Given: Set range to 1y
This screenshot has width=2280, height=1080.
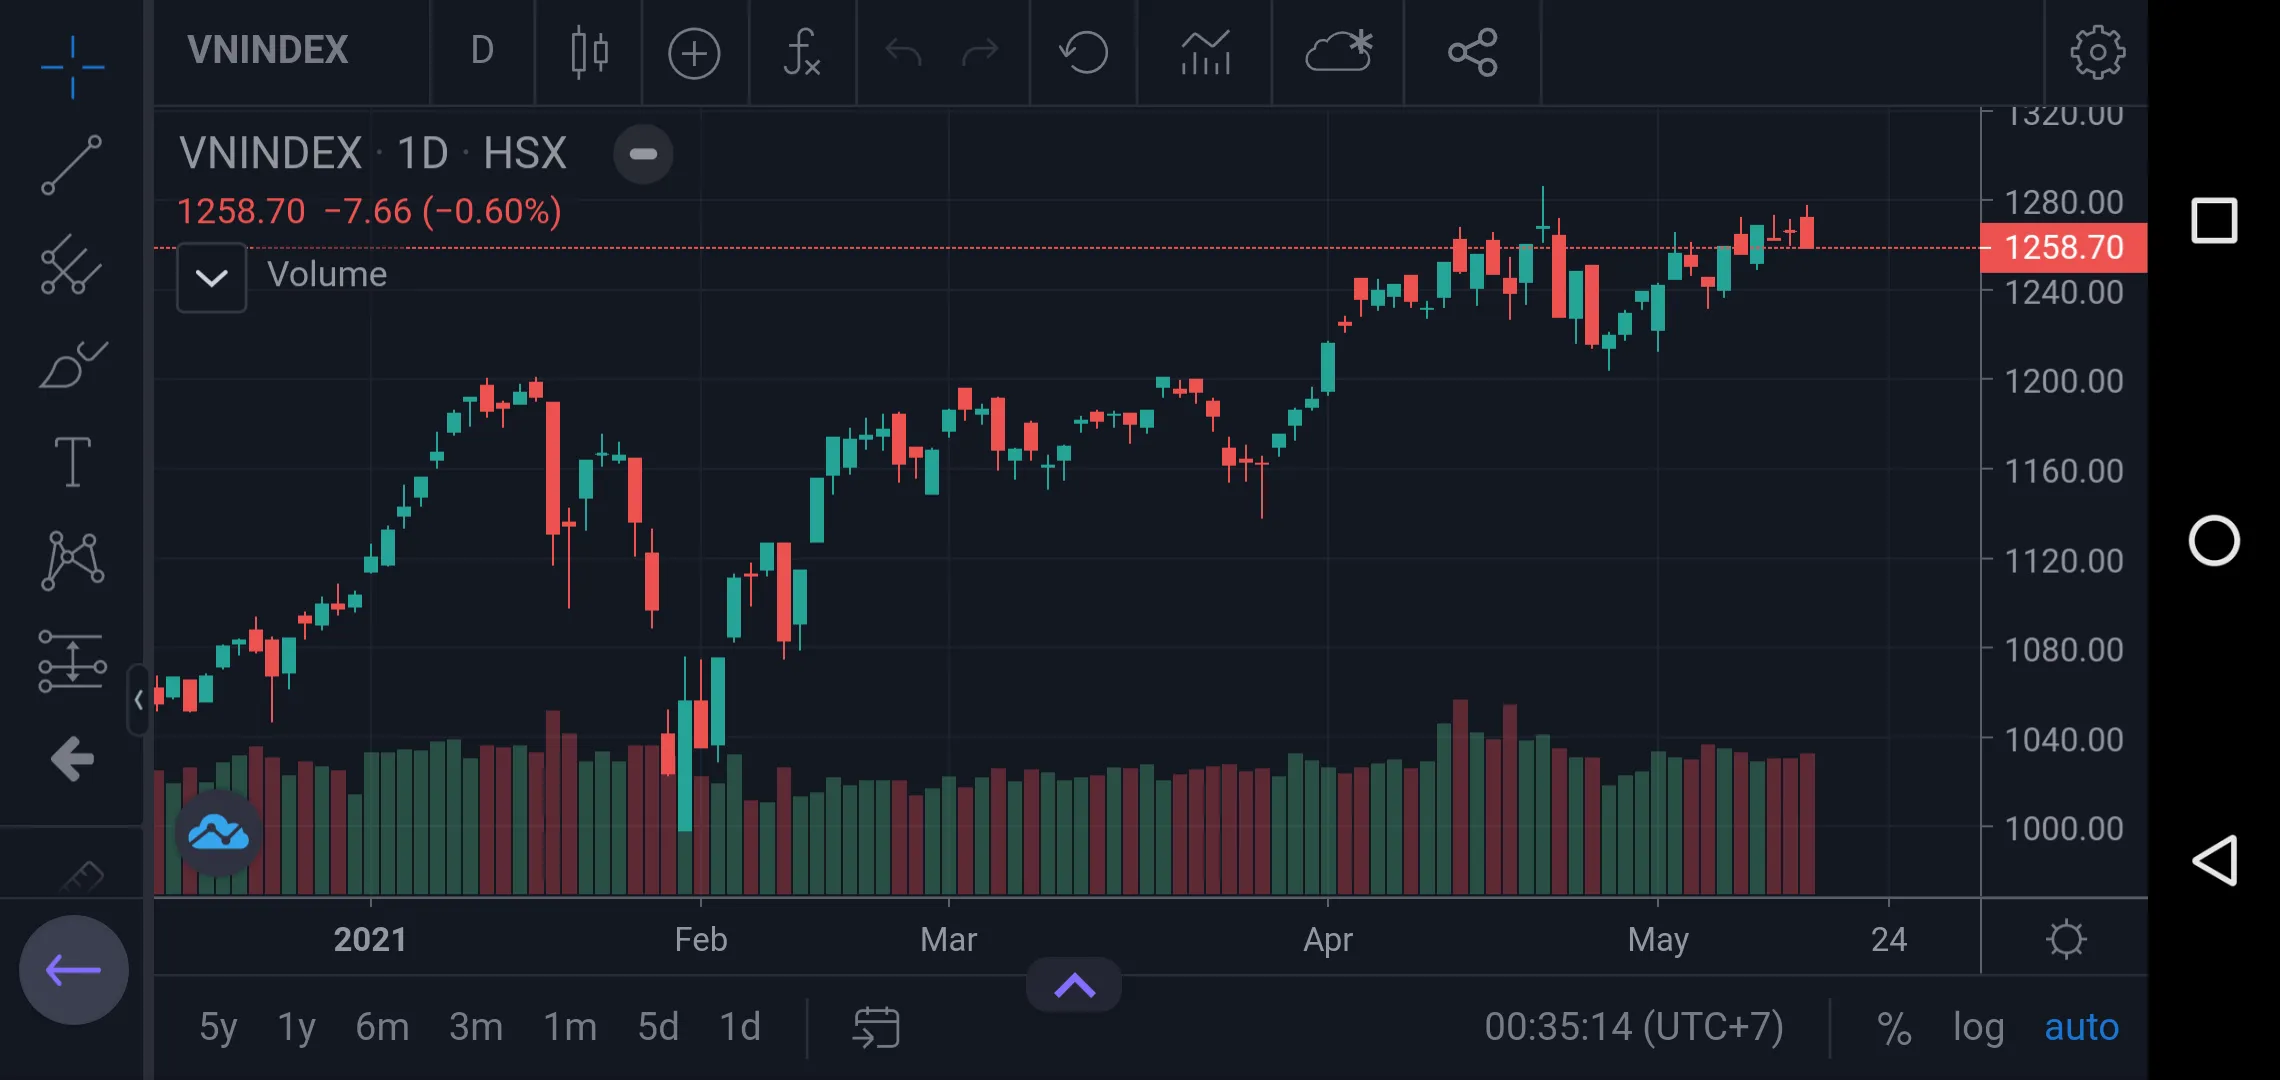Looking at the screenshot, I should [296, 1027].
